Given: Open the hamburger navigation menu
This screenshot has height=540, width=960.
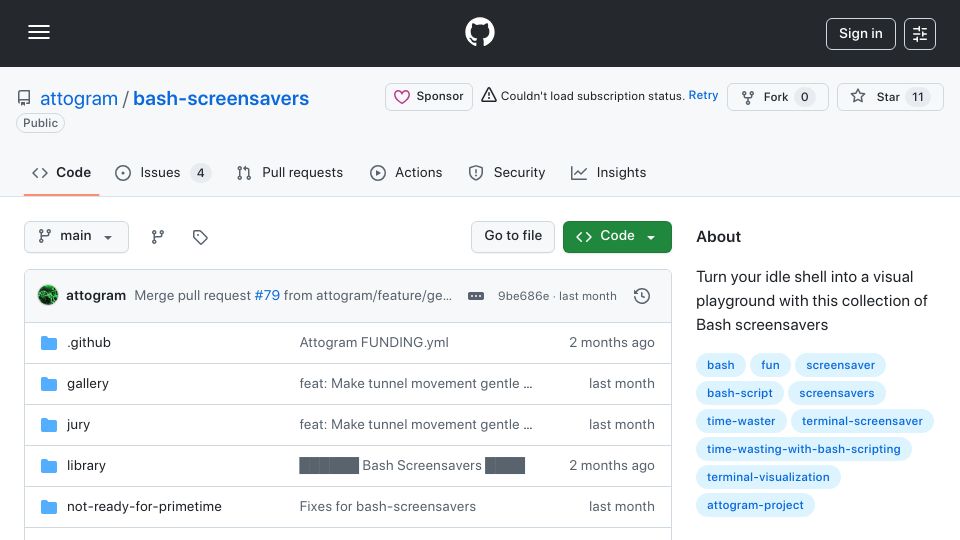Looking at the screenshot, I should coord(39,32).
